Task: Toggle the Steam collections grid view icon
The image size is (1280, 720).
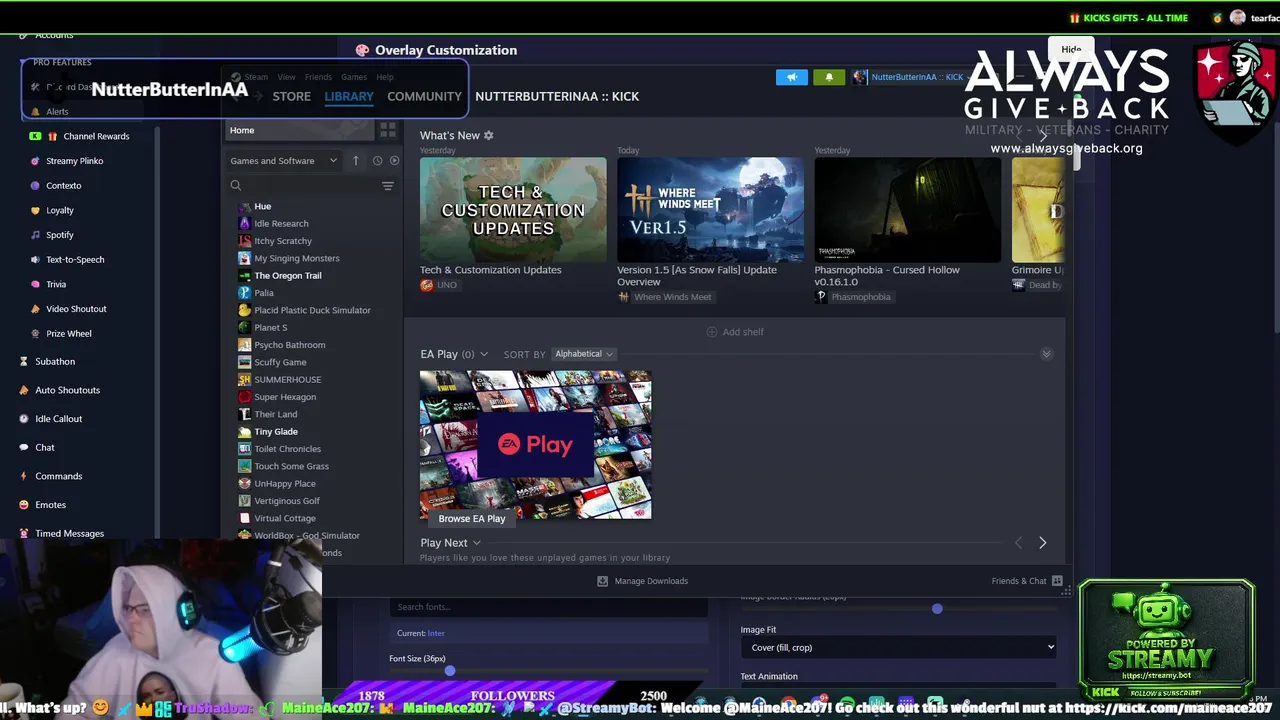Action: 388,130
